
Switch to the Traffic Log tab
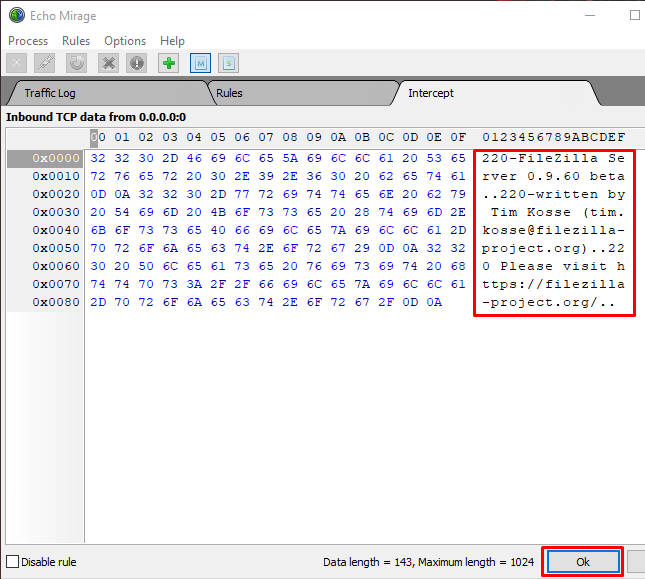click(x=107, y=93)
